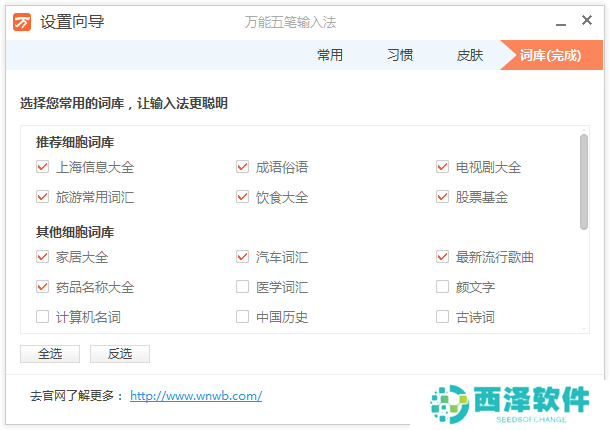The height and width of the screenshot is (430, 610).
Task: Disable 旅游常用词汇 dictionary
Action: tap(42, 197)
